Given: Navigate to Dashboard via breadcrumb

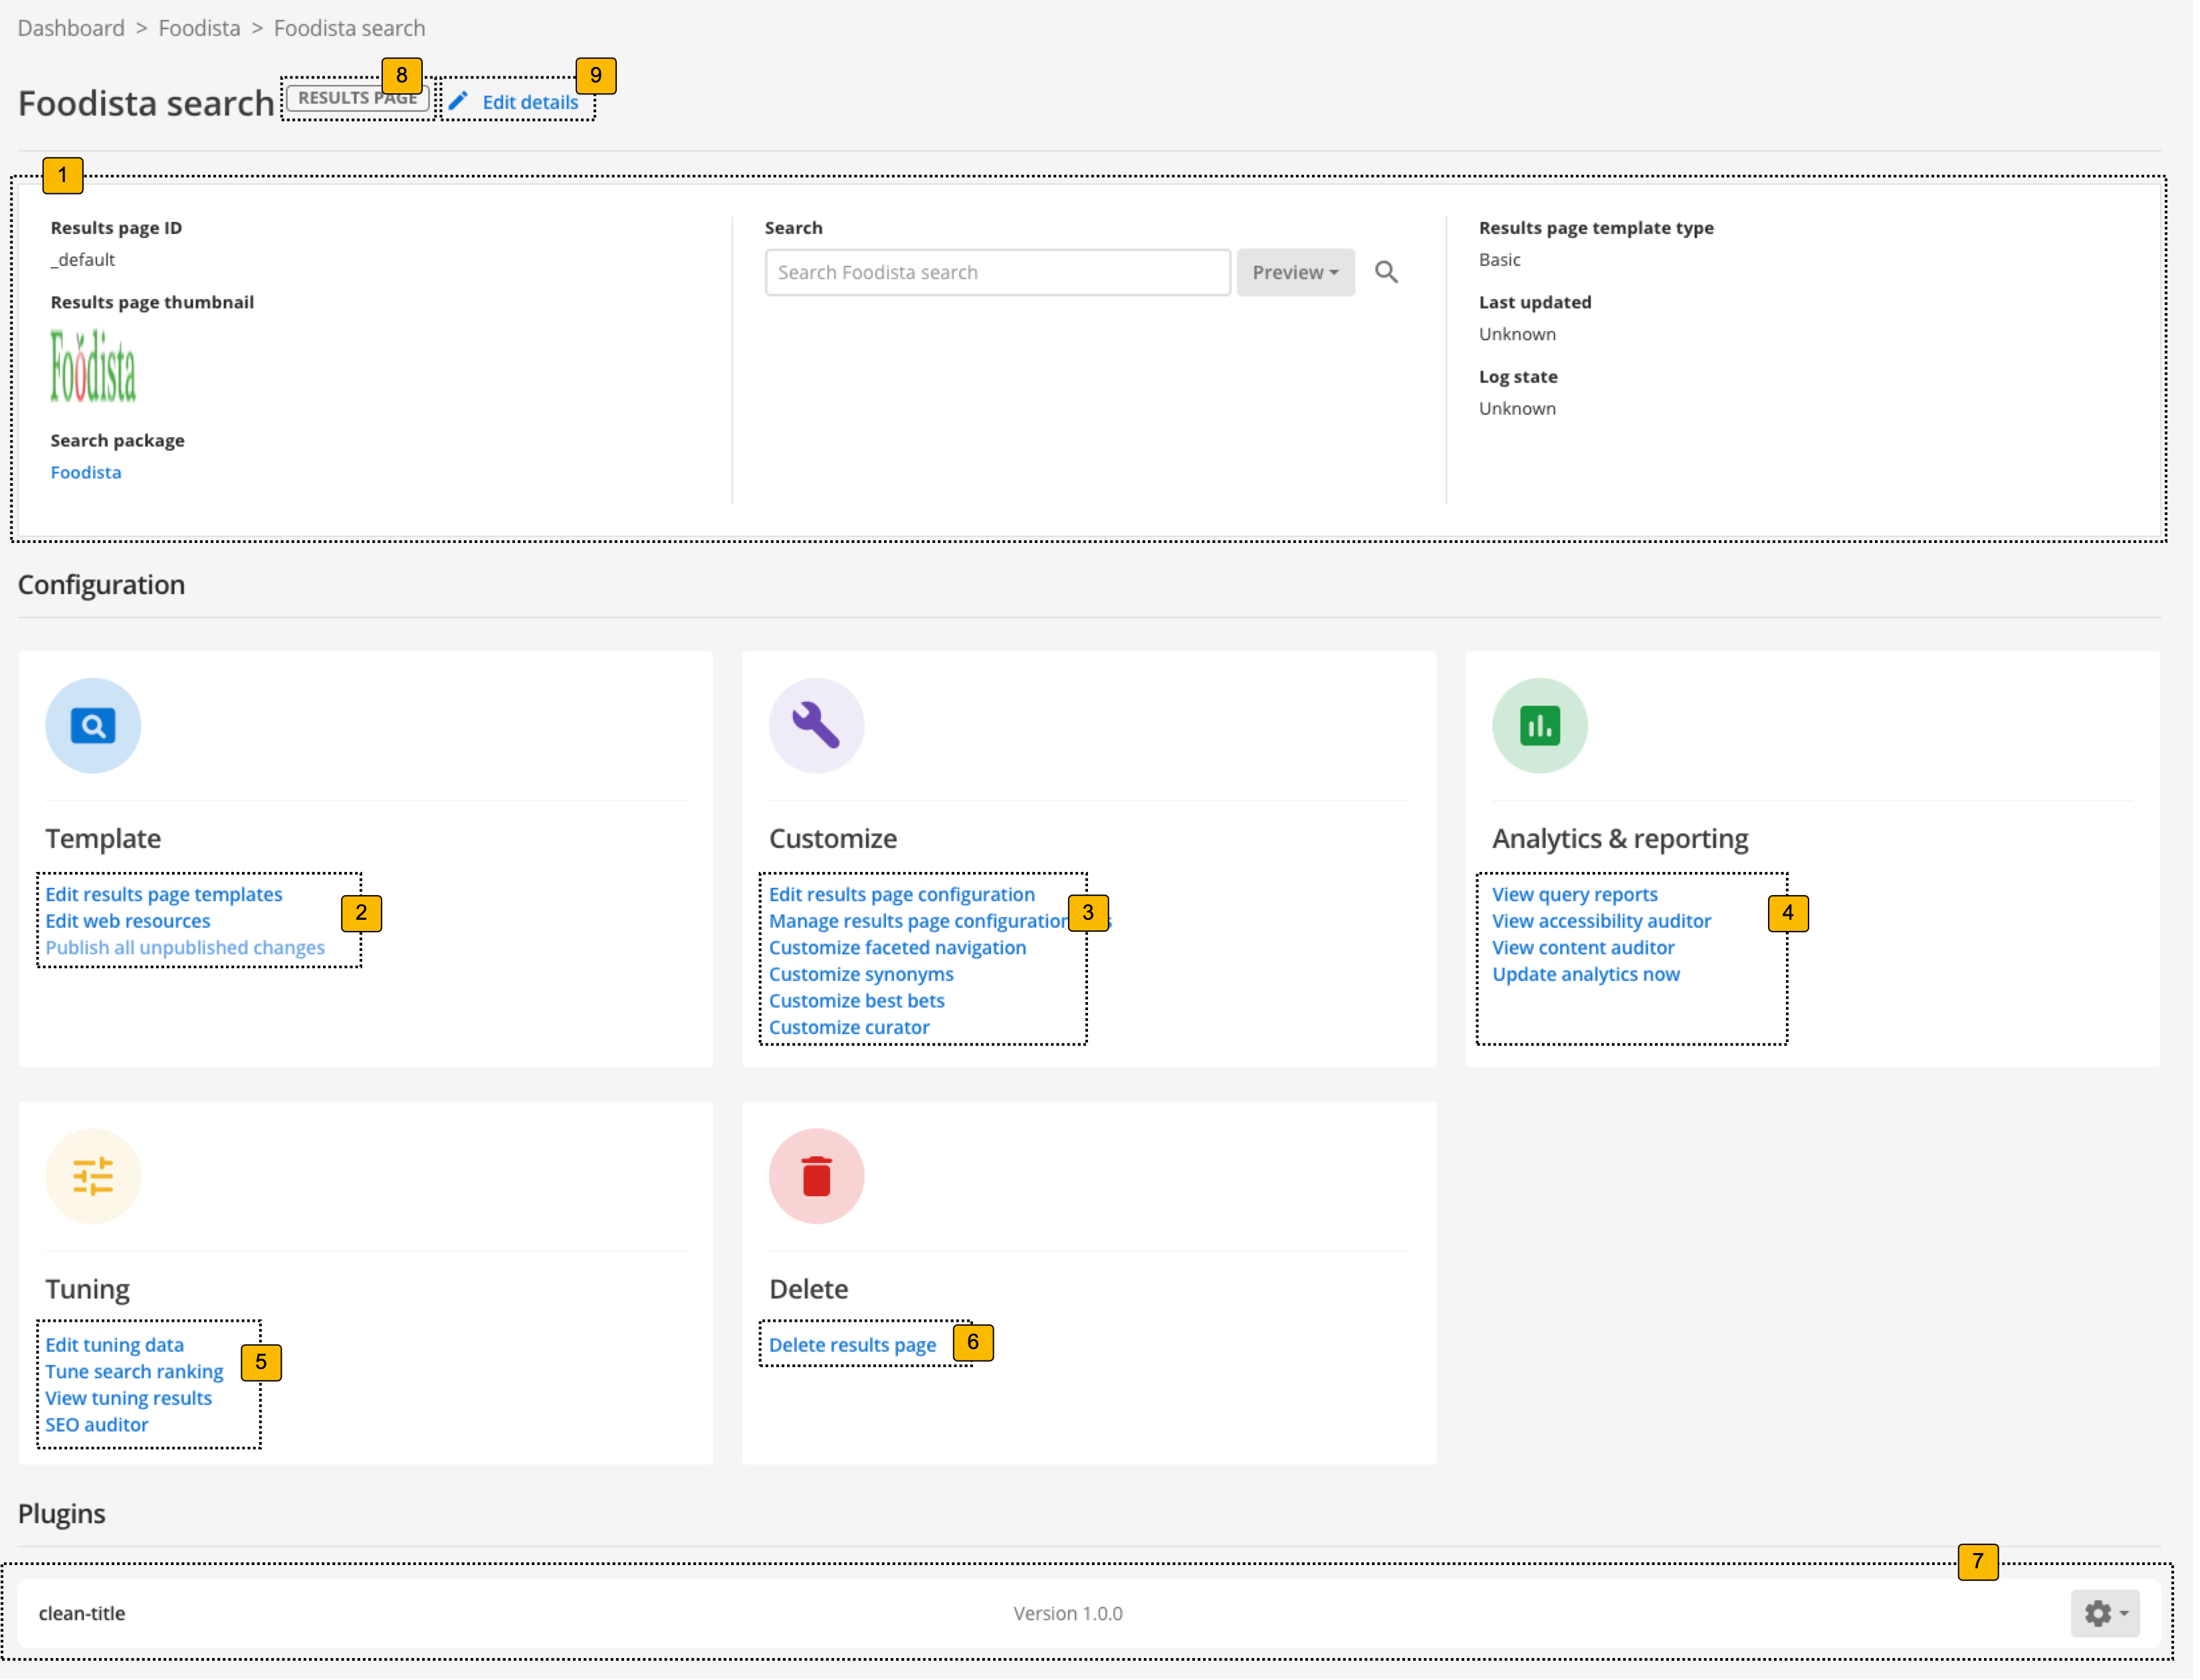Looking at the screenshot, I should 71,28.
